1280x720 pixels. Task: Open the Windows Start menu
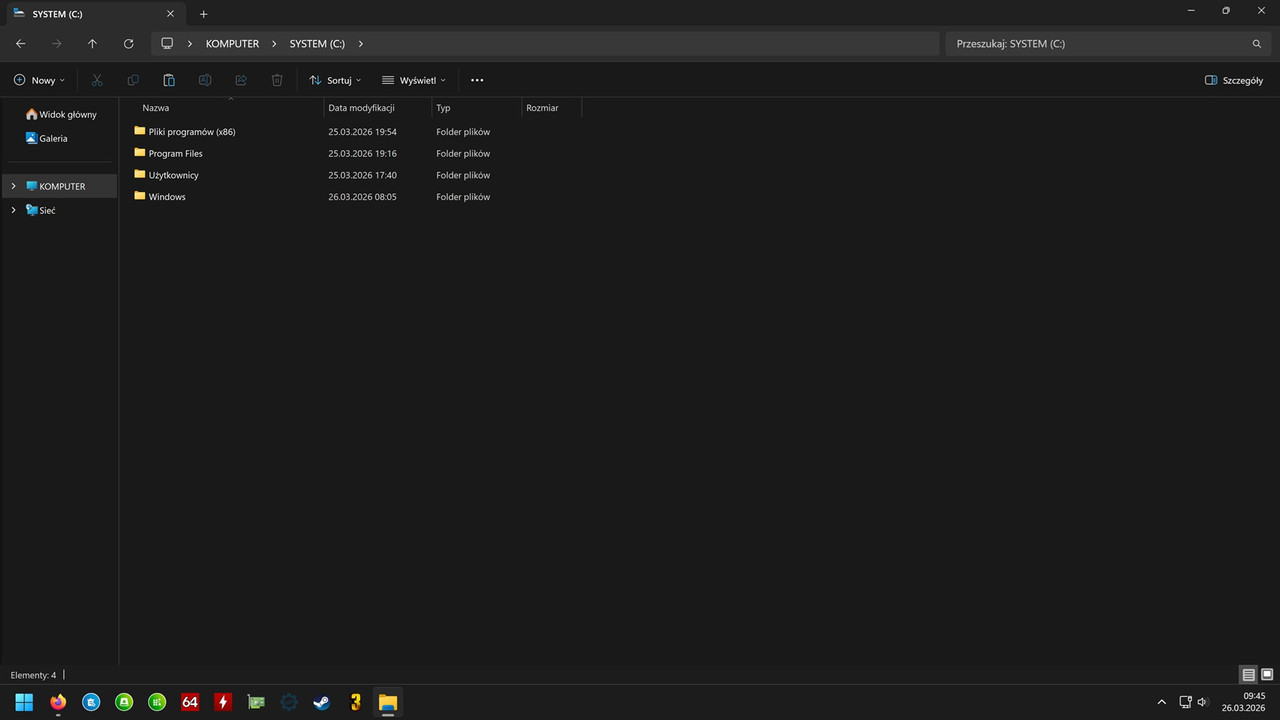[24, 702]
